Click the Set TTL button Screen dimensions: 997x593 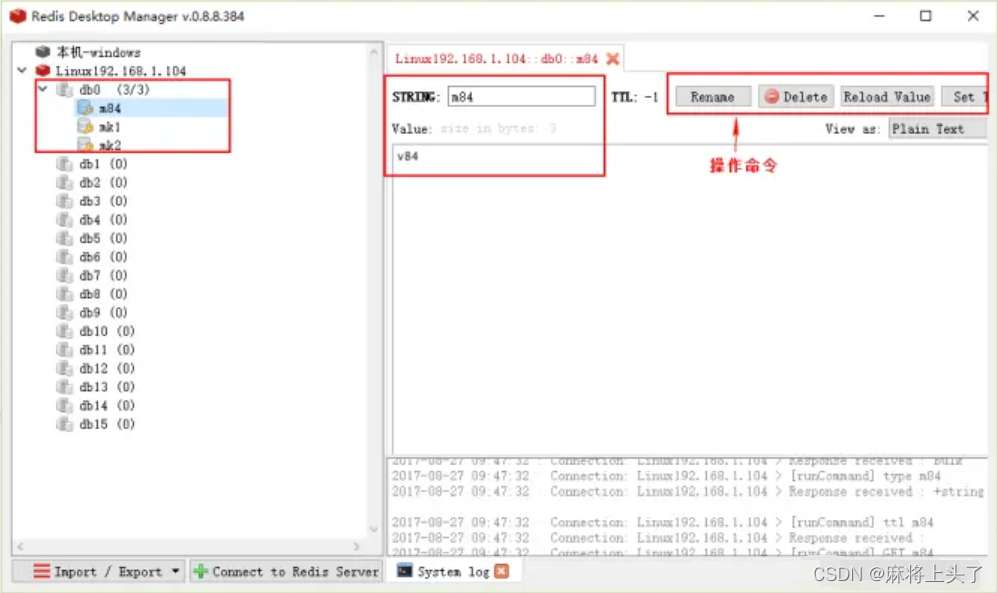964,97
